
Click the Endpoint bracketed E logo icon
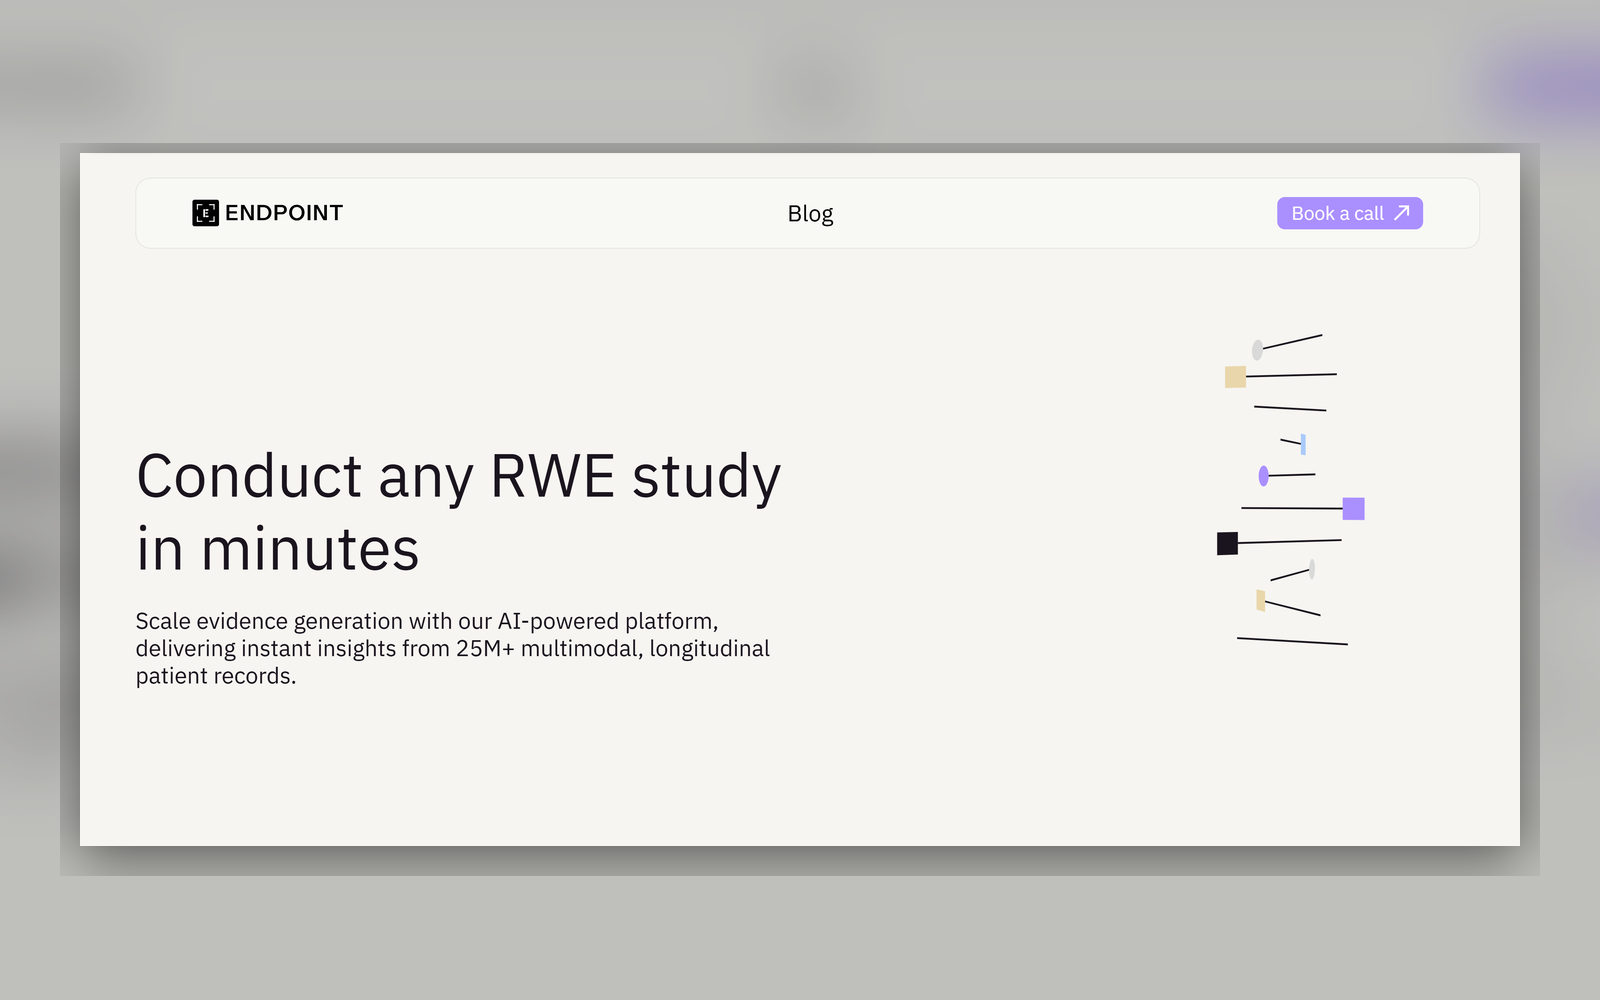pyautogui.click(x=205, y=213)
